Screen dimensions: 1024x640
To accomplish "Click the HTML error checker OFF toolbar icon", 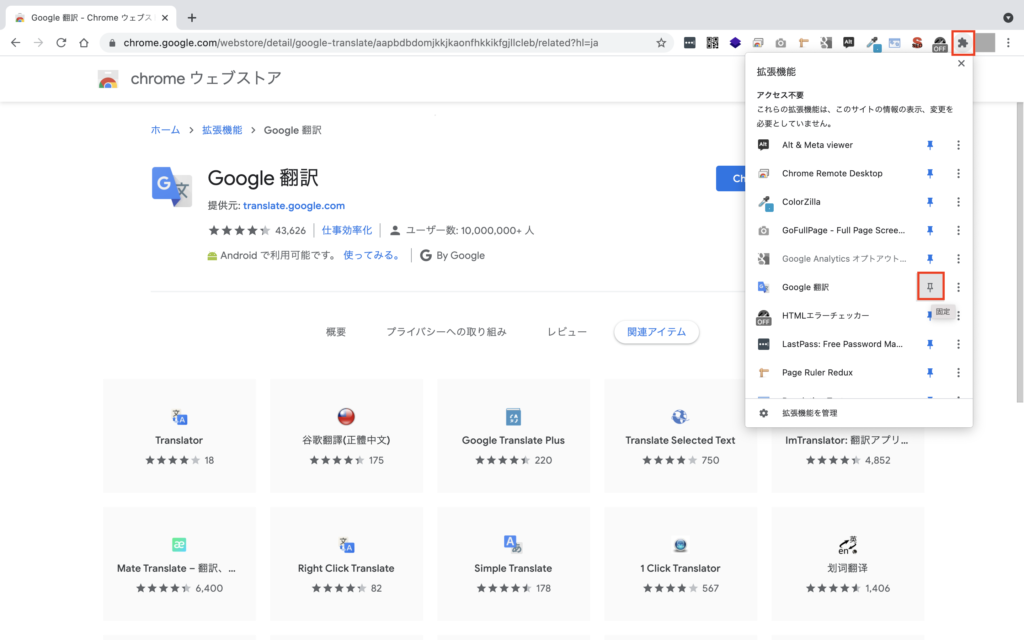I will coord(940,44).
